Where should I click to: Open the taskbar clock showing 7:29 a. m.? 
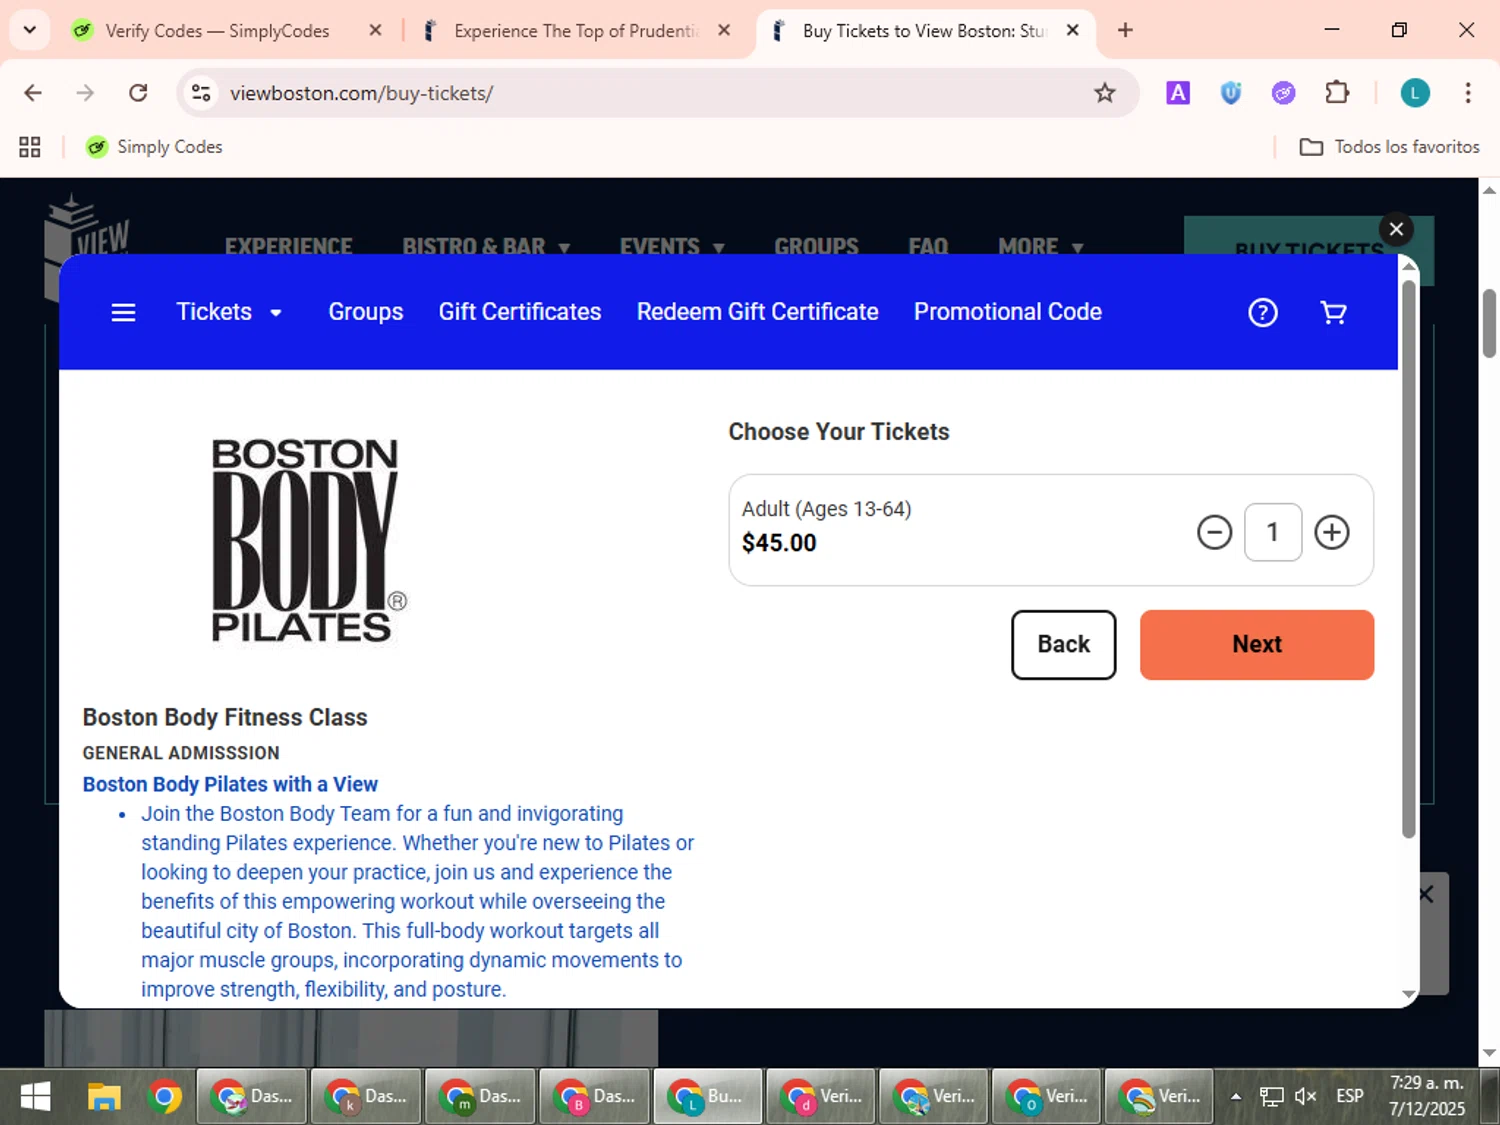pos(1427,1096)
